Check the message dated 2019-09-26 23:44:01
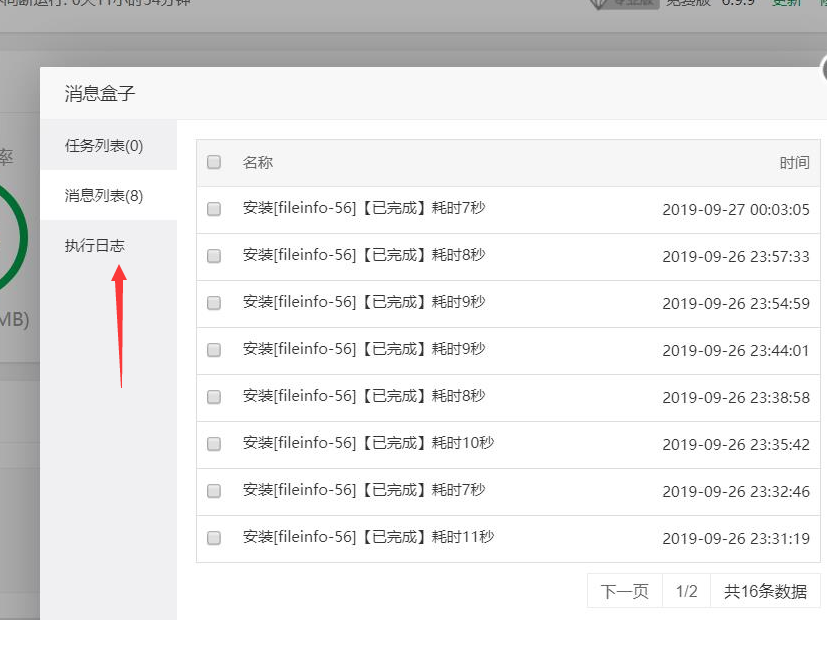The height and width of the screenshot is (654, 827). [x=214, y=350]
